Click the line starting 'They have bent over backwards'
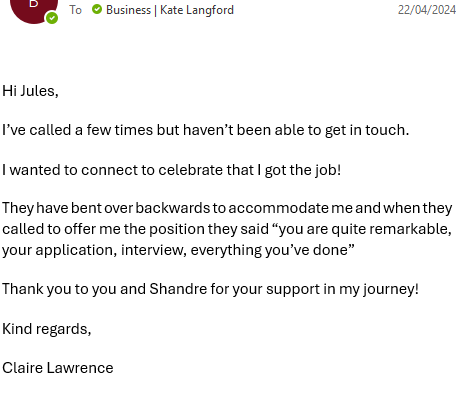This screenshot has width=461, height=403. 227,208
